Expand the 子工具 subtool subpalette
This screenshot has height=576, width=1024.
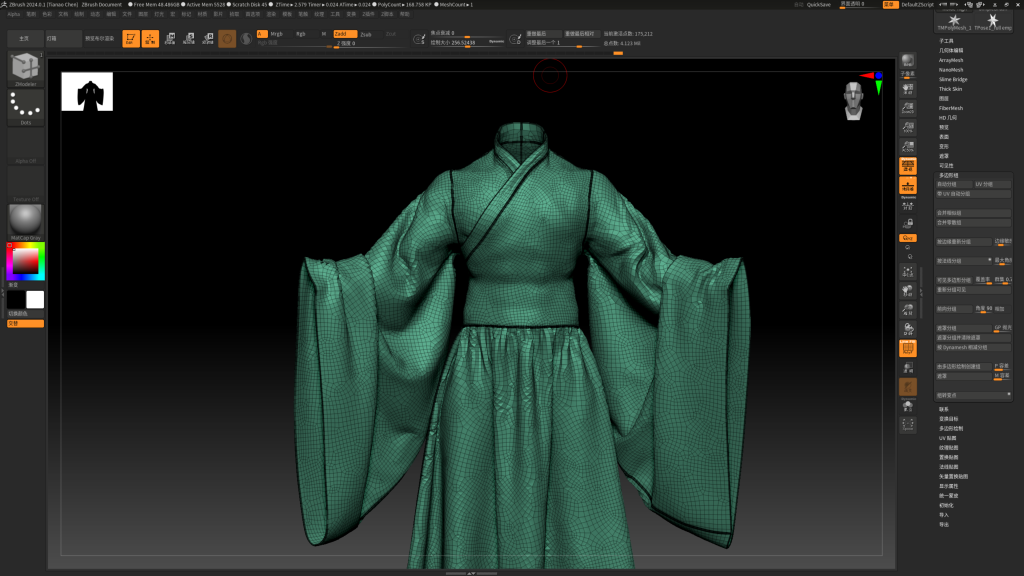click(946, 40)
